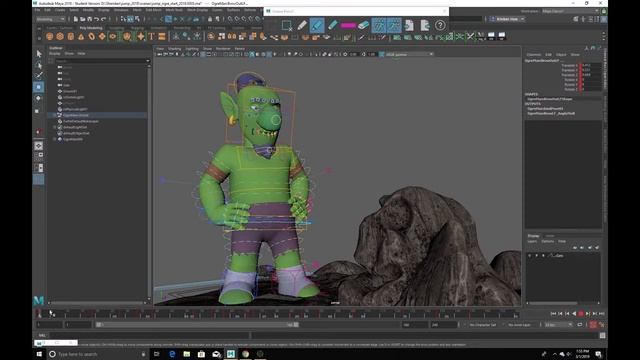Create a polygon sphere from the shelf
This screenshot has height=360, width=640.
pyautogui.click(x=50, y=37)
